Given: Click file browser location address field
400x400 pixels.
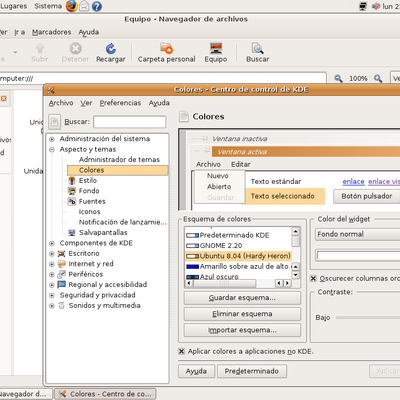Looking at the screenshot, I should pos(163,78).
